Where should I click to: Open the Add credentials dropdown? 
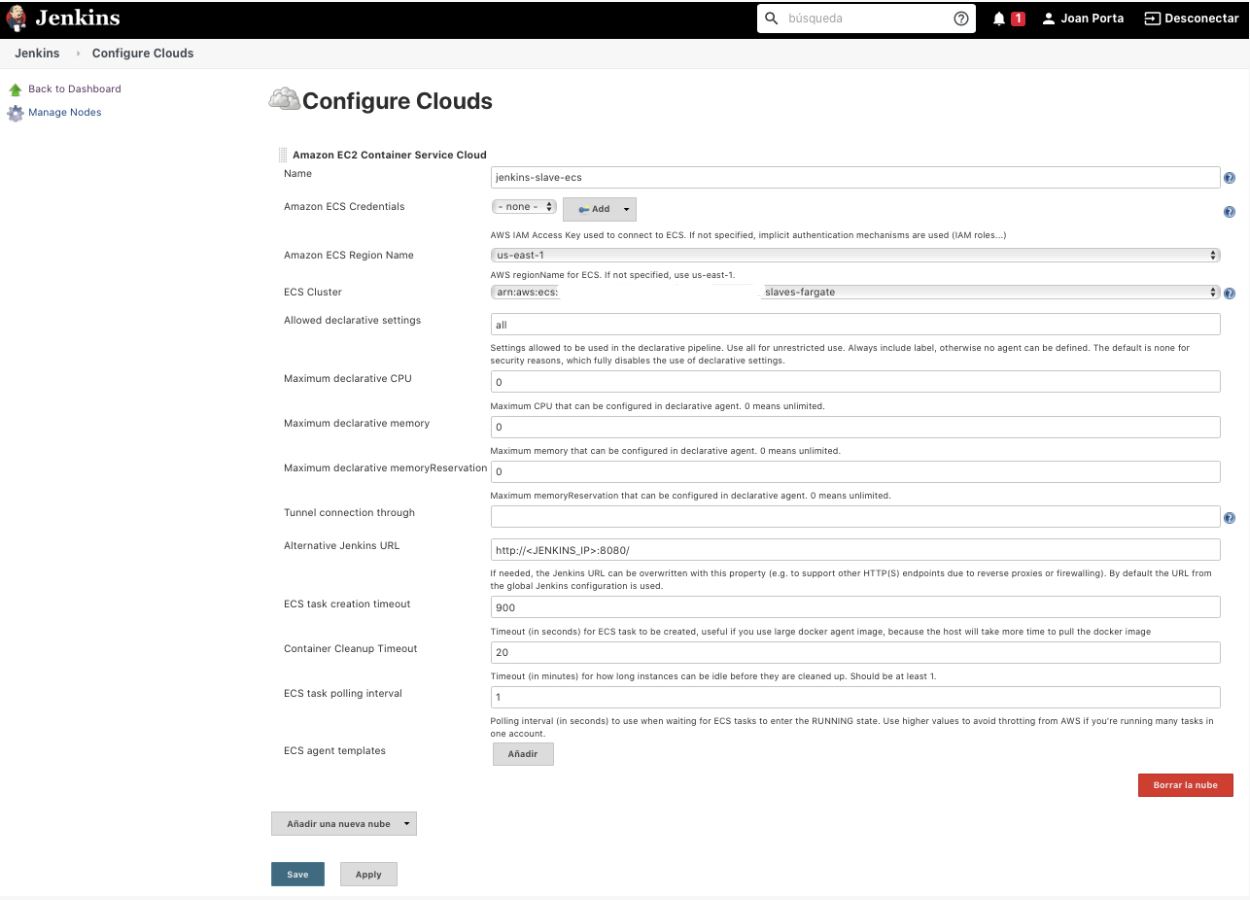(600, 209)
